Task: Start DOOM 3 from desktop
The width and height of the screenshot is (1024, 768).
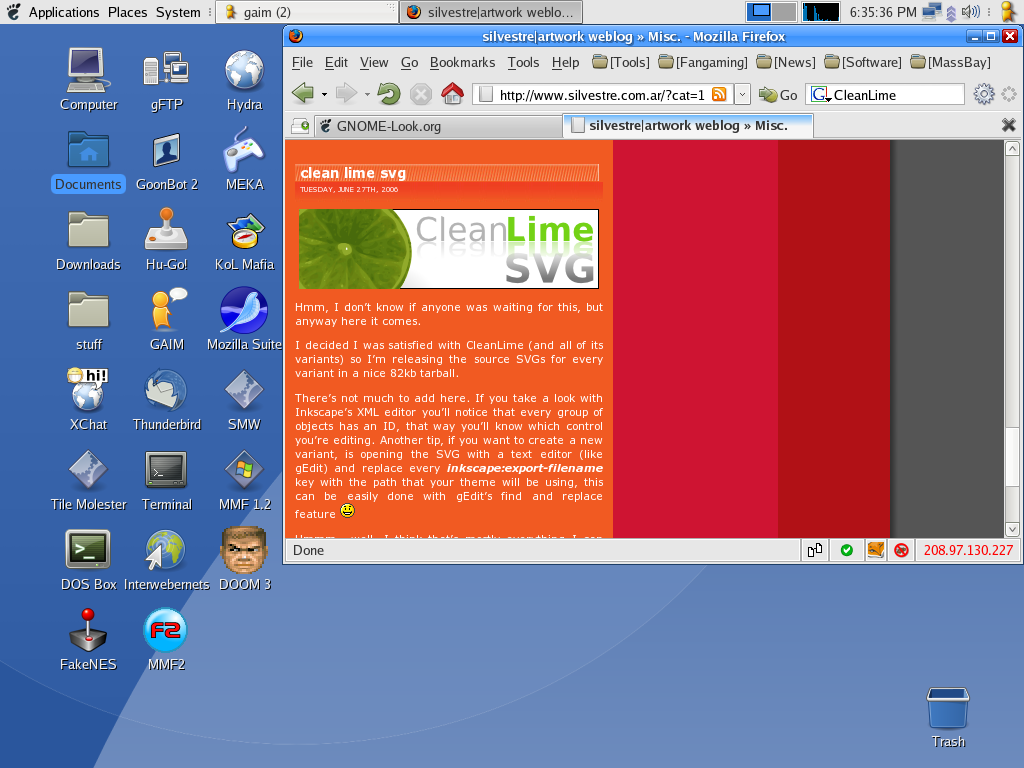Action: [x=244, y=560]
